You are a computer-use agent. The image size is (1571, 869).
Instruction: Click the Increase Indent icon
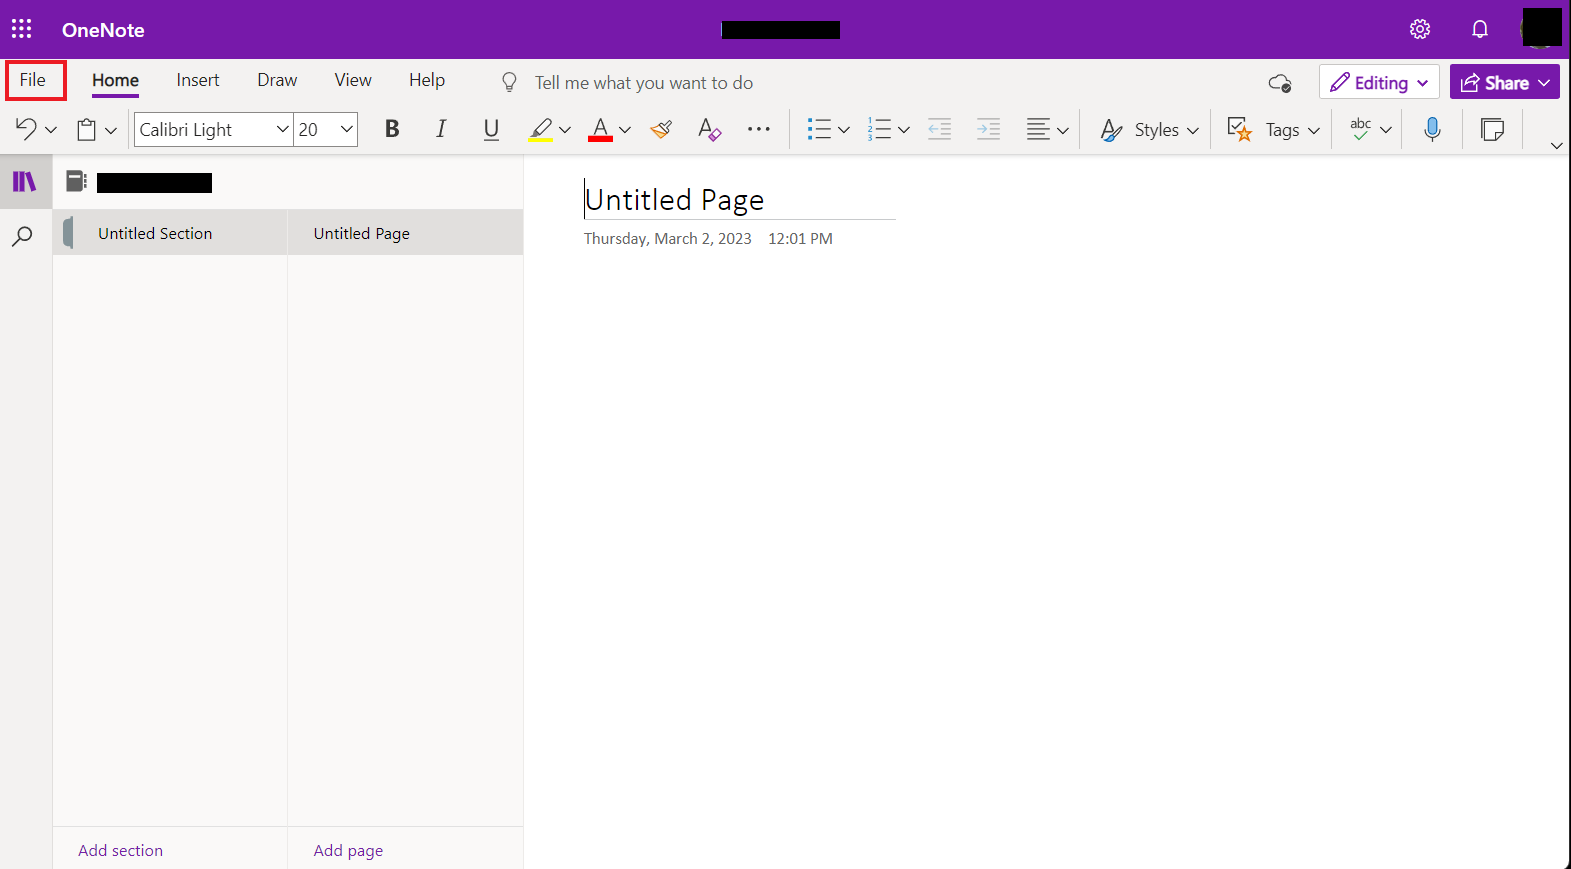coord(988,129)
